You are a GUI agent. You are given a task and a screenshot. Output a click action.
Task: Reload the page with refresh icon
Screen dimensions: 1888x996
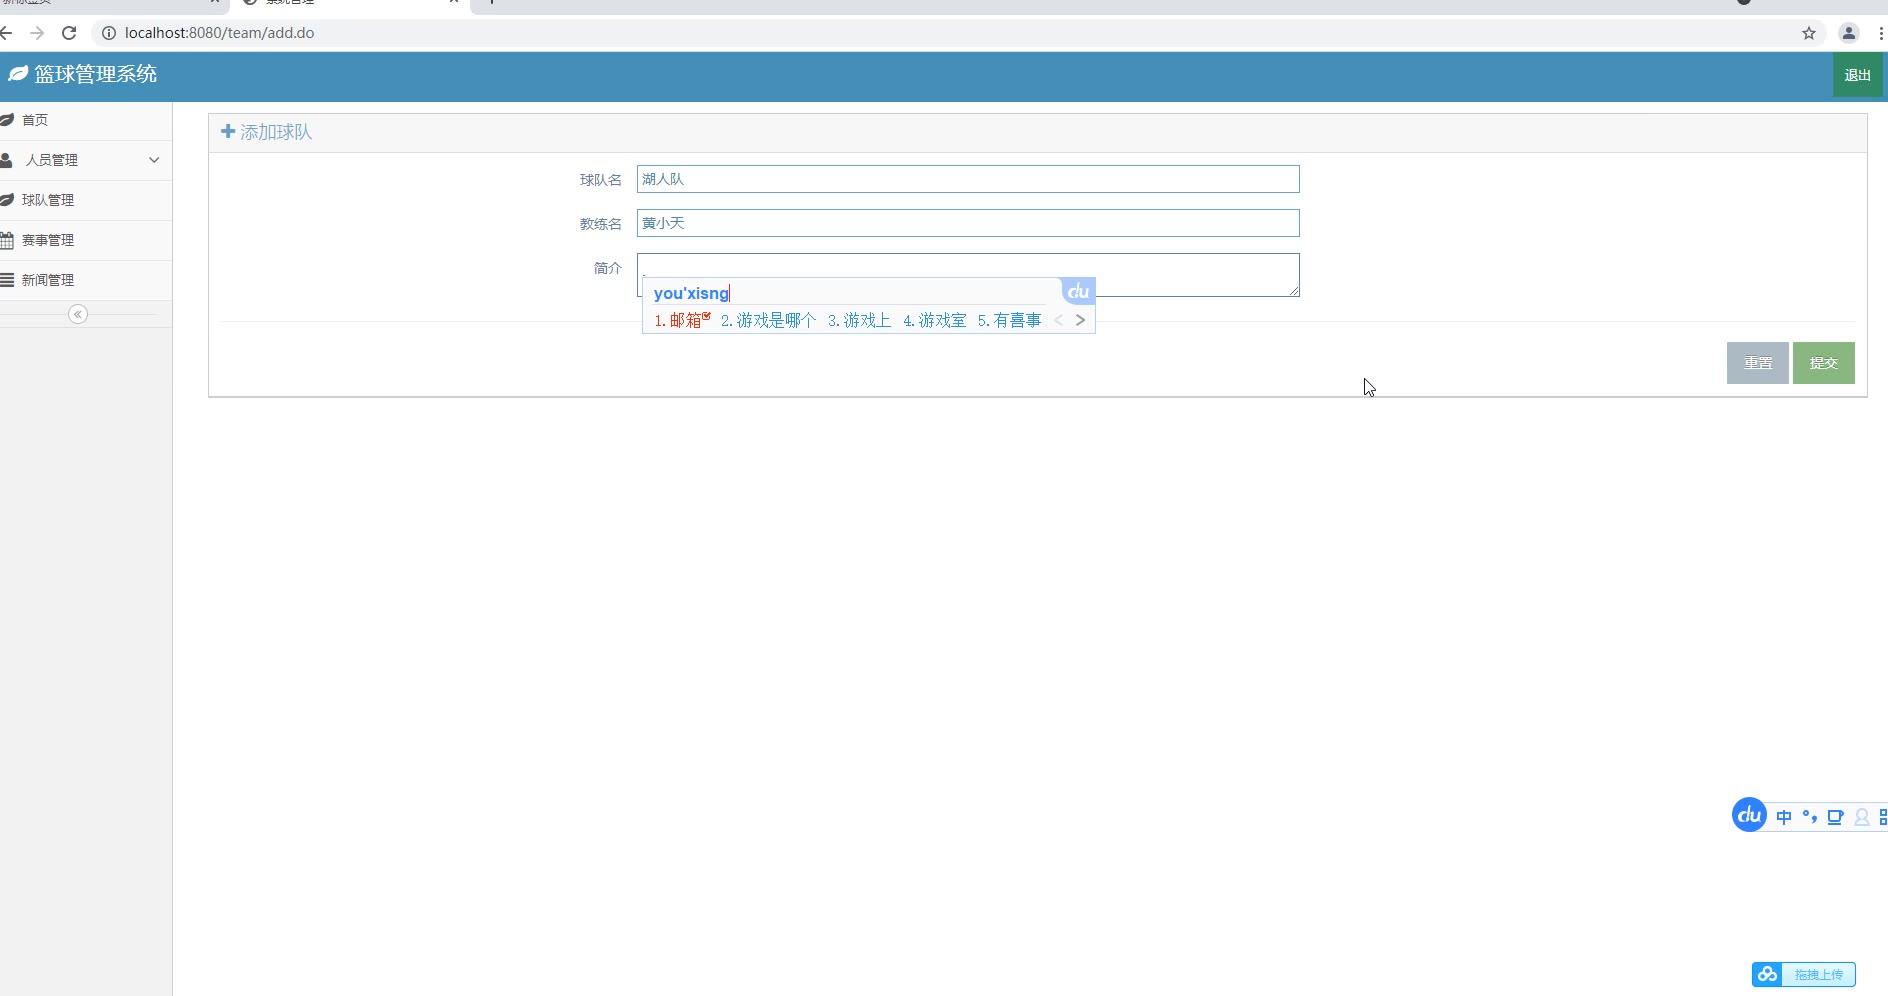(69, 33)
